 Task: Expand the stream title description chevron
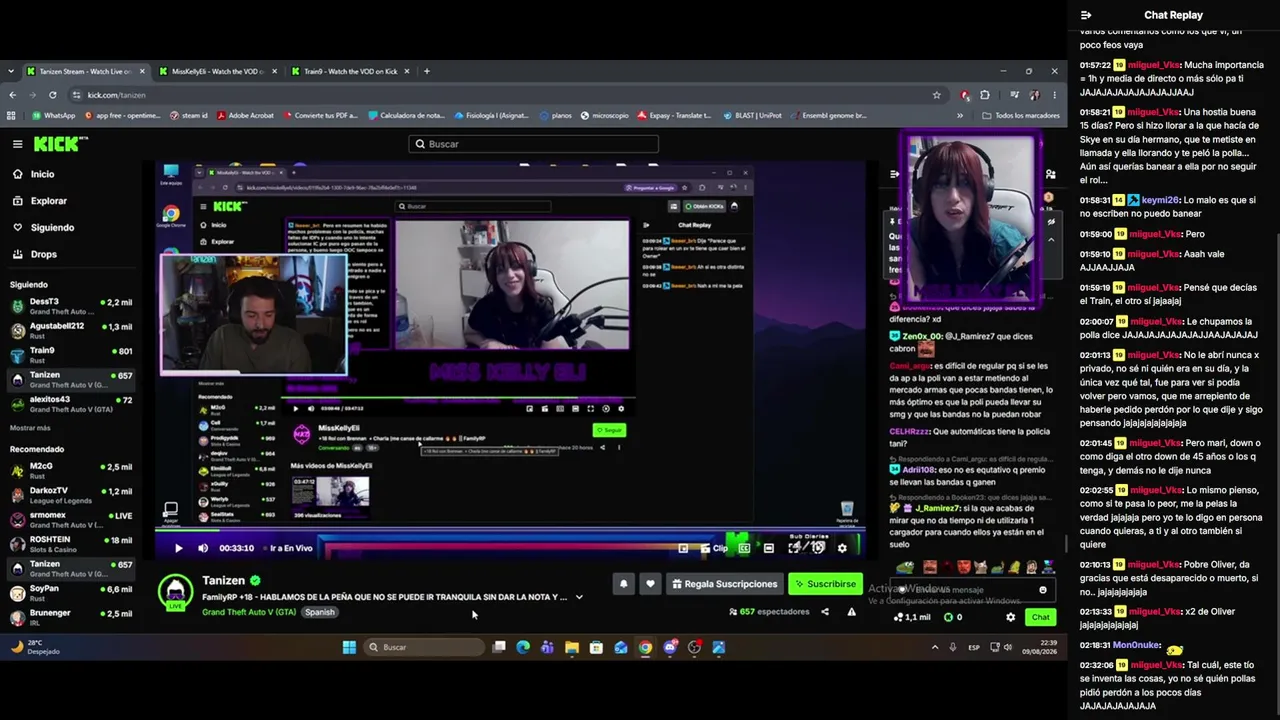[x=579, y=597]
